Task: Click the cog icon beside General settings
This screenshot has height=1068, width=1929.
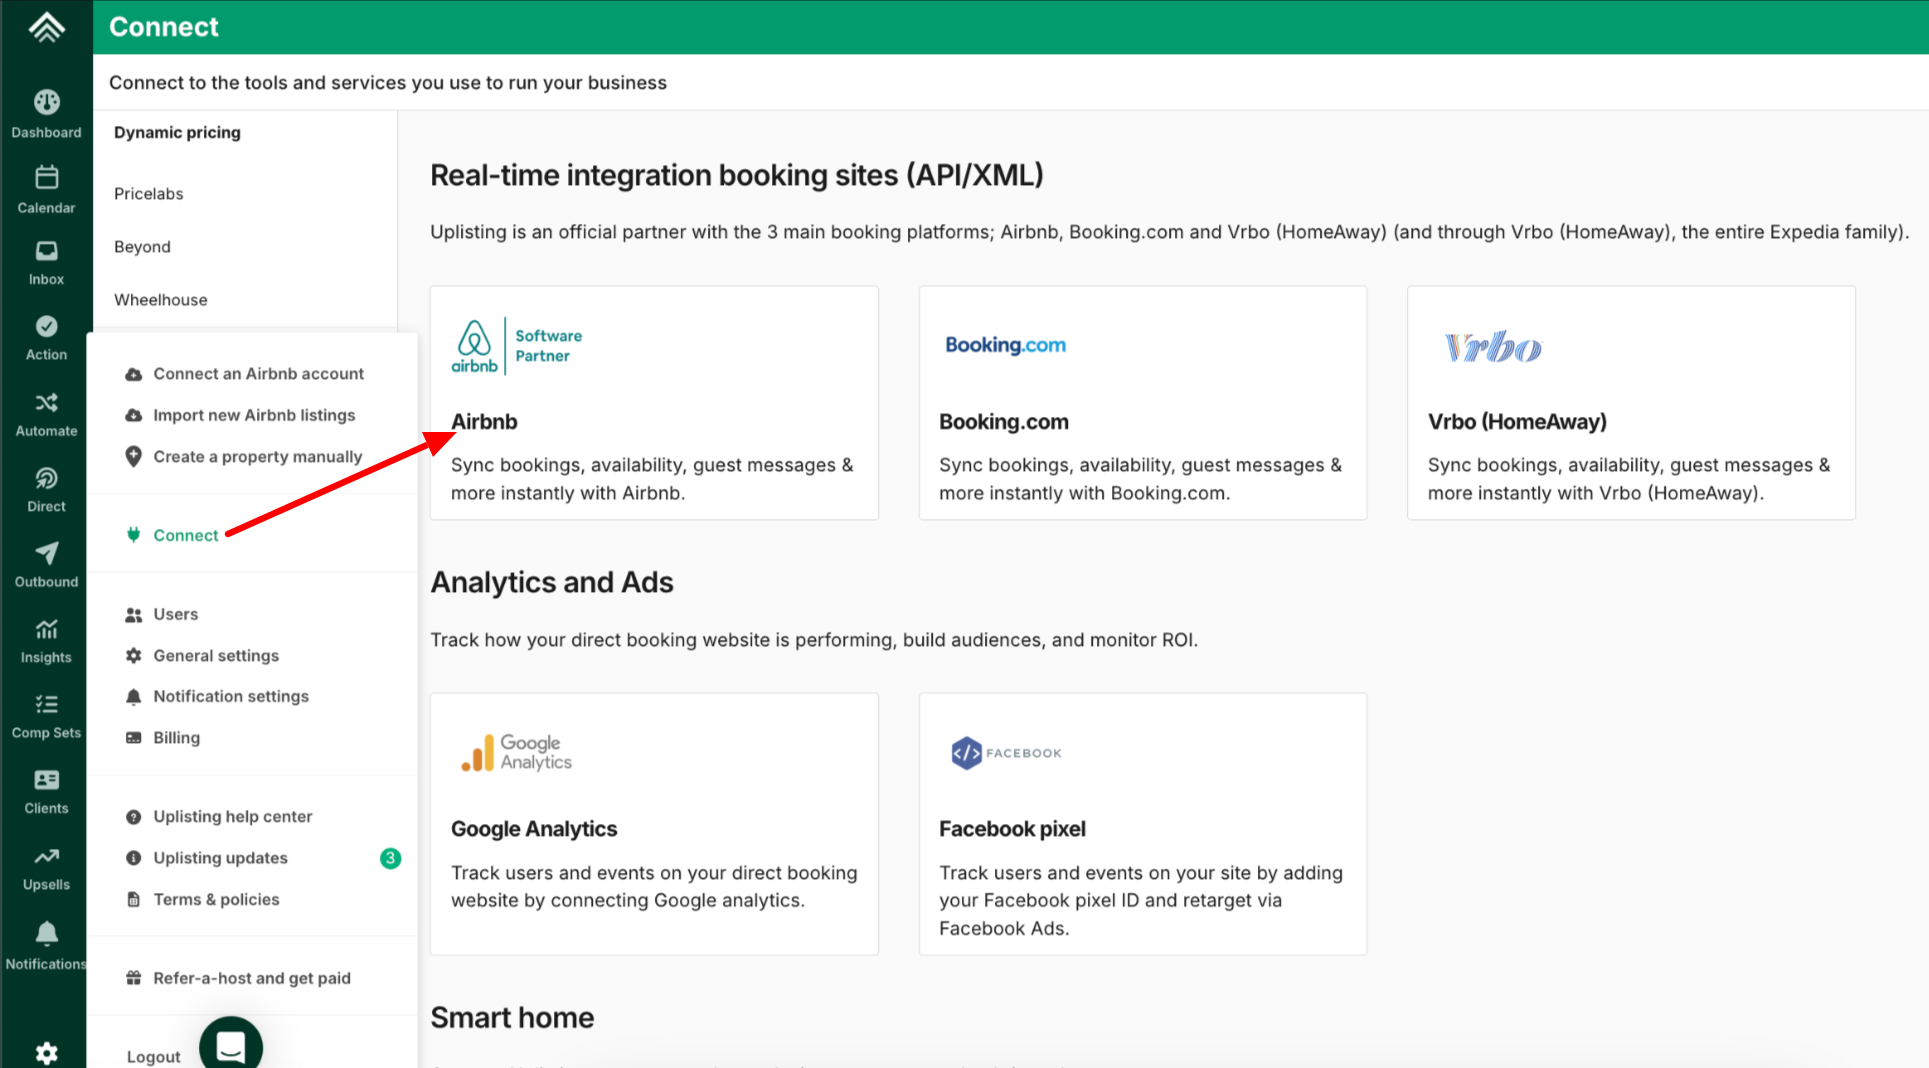Action: pyautogui.click(x=133, y=655)
